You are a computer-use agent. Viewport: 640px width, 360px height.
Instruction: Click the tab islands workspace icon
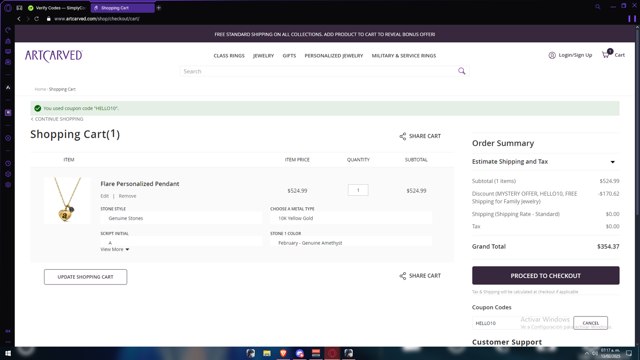(19, 8)
